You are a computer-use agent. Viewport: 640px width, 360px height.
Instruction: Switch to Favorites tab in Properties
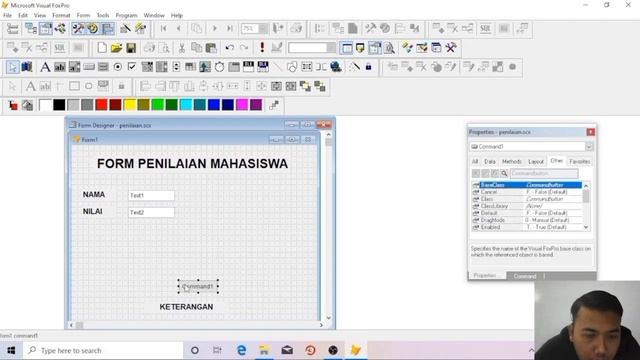pos(580,162)
